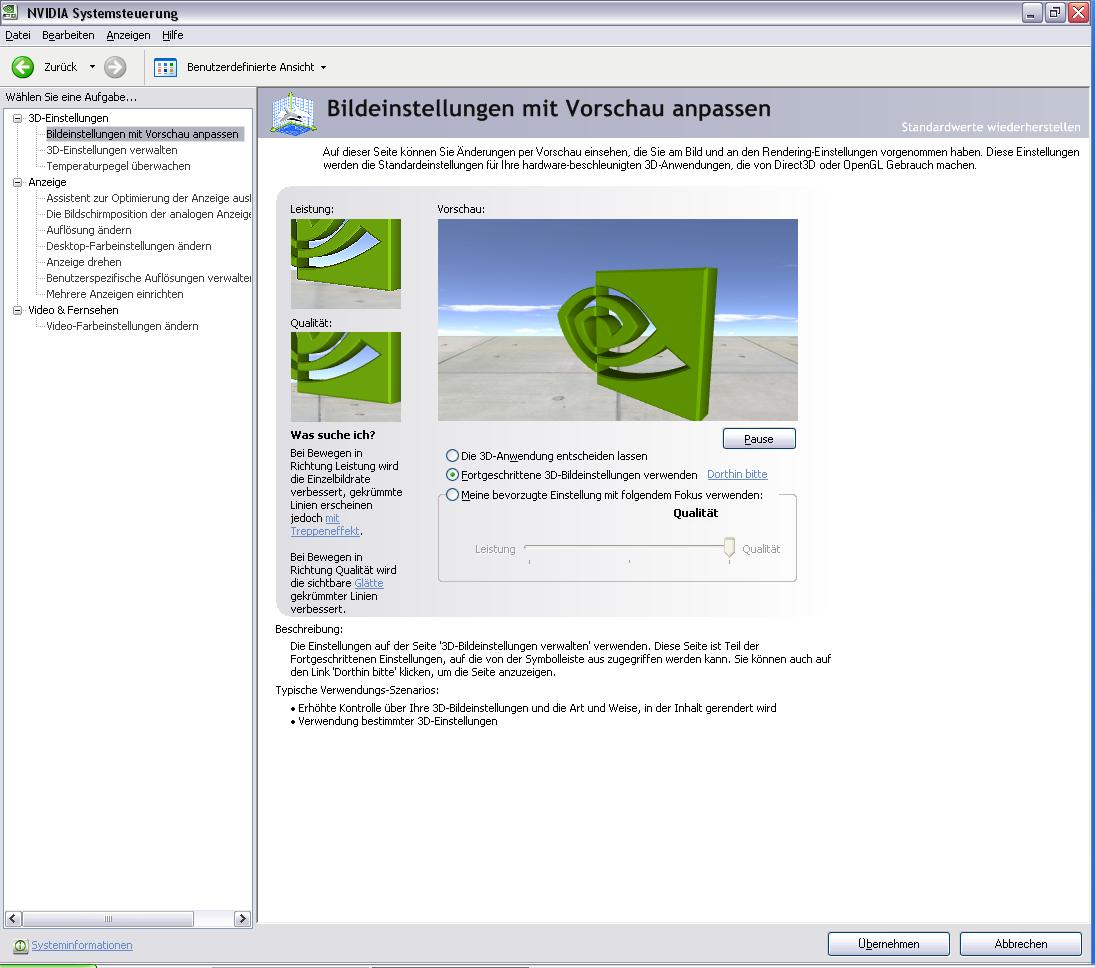
Task: Click the large Vorschau 3D preview
Action: coord(617,320)
